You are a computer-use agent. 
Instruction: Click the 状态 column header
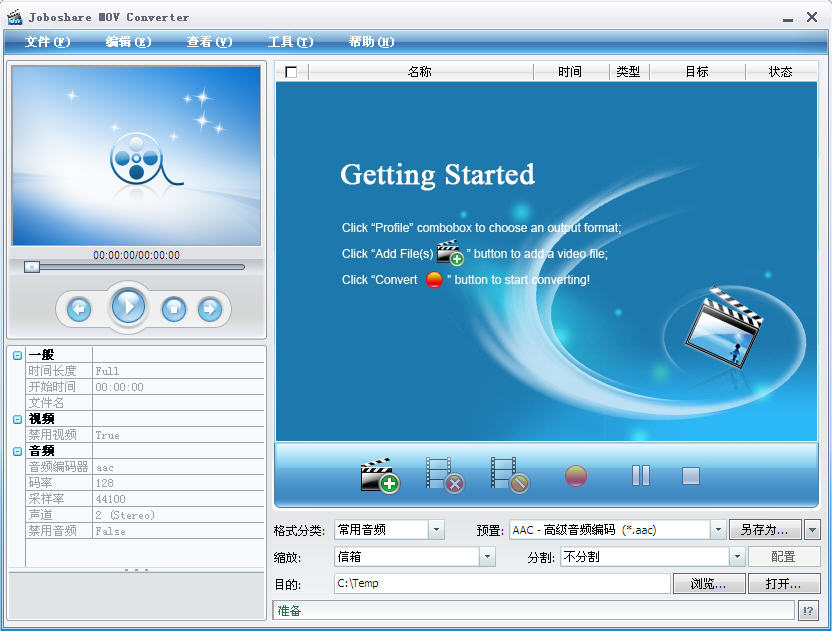[781, 72]
